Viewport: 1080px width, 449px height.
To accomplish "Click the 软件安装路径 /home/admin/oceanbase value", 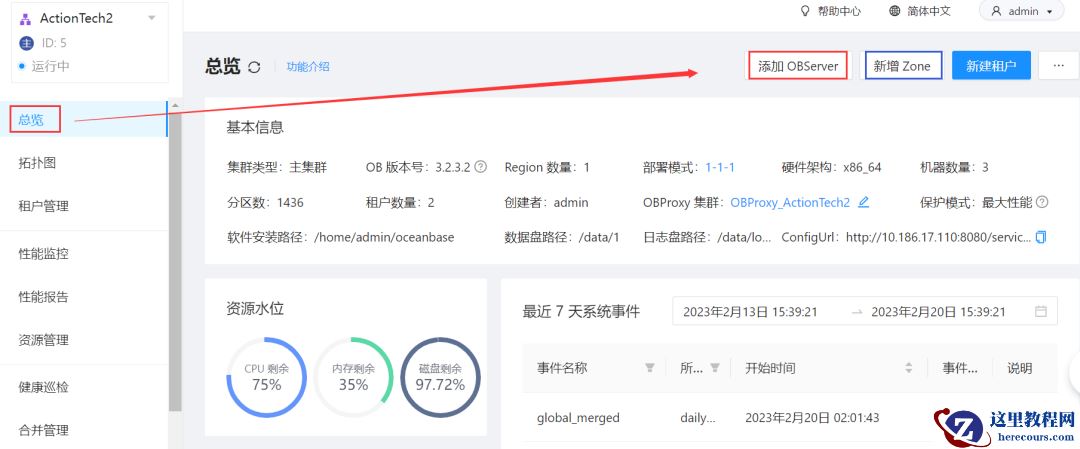I will (384, 237).
